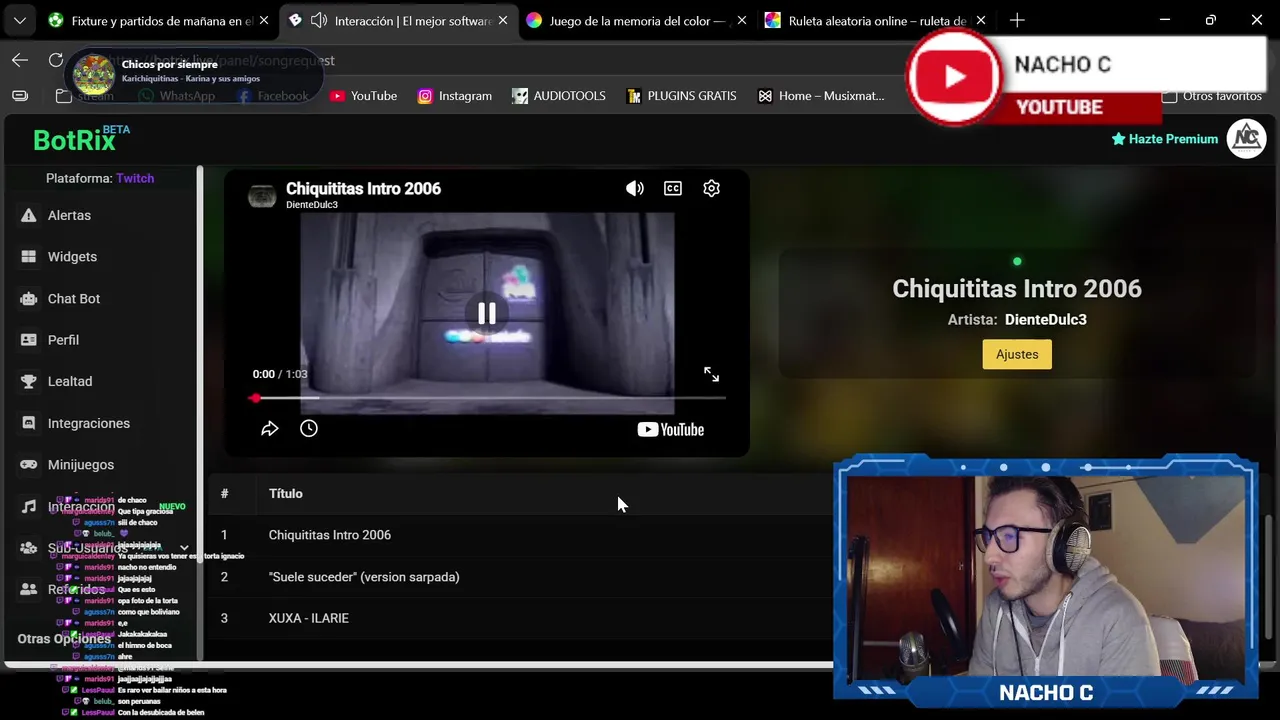Click the DienteDulc3 channel avatar

[262, 196]
